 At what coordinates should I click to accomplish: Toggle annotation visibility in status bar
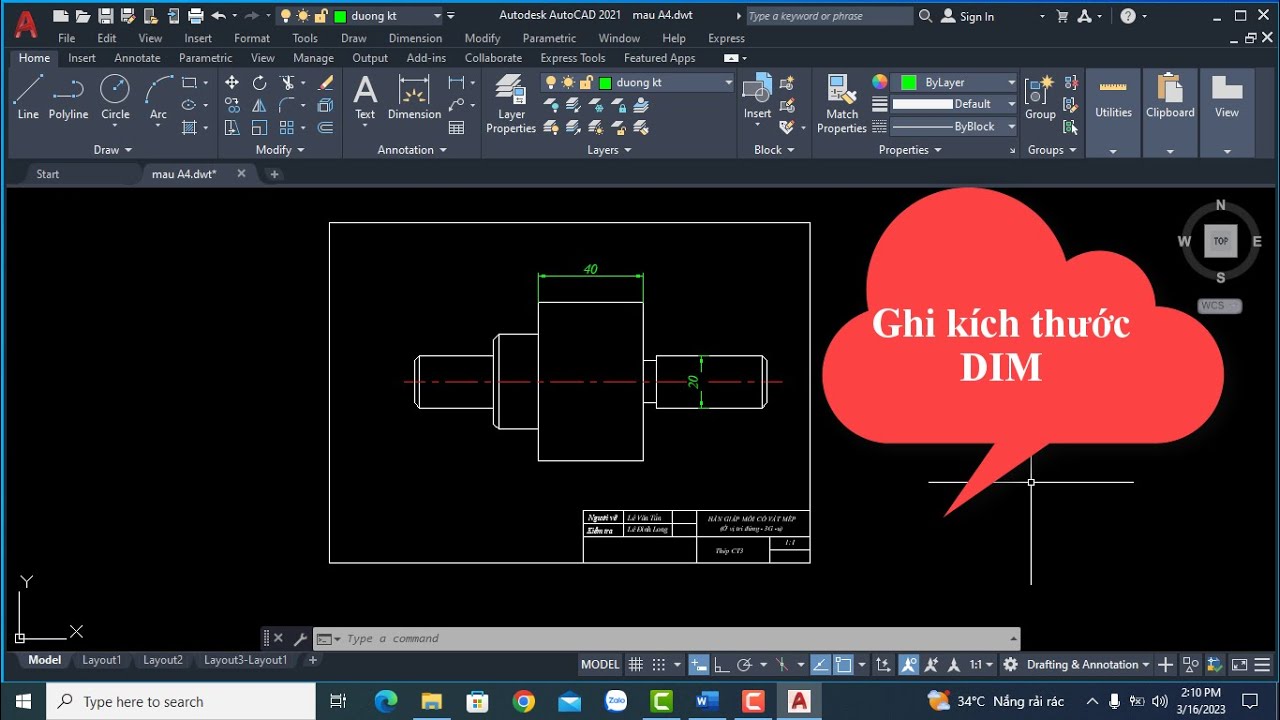click(x=909, y=664)
